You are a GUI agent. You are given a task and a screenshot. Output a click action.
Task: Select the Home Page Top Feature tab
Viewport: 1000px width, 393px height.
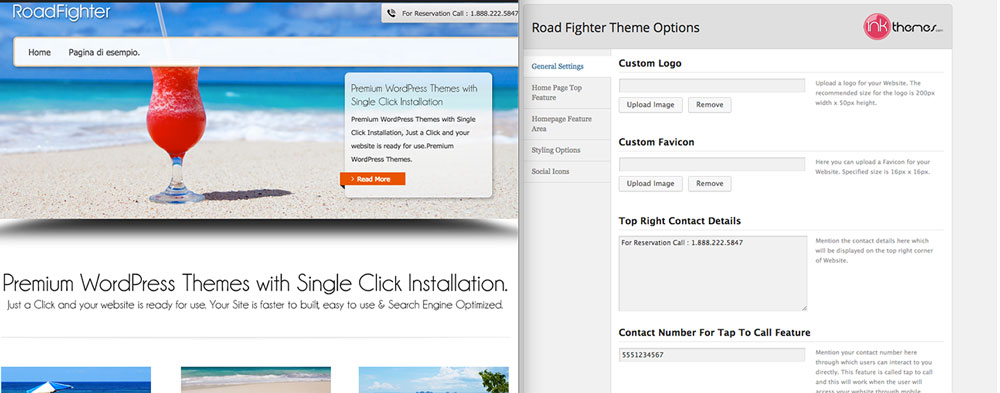(566, 93)
